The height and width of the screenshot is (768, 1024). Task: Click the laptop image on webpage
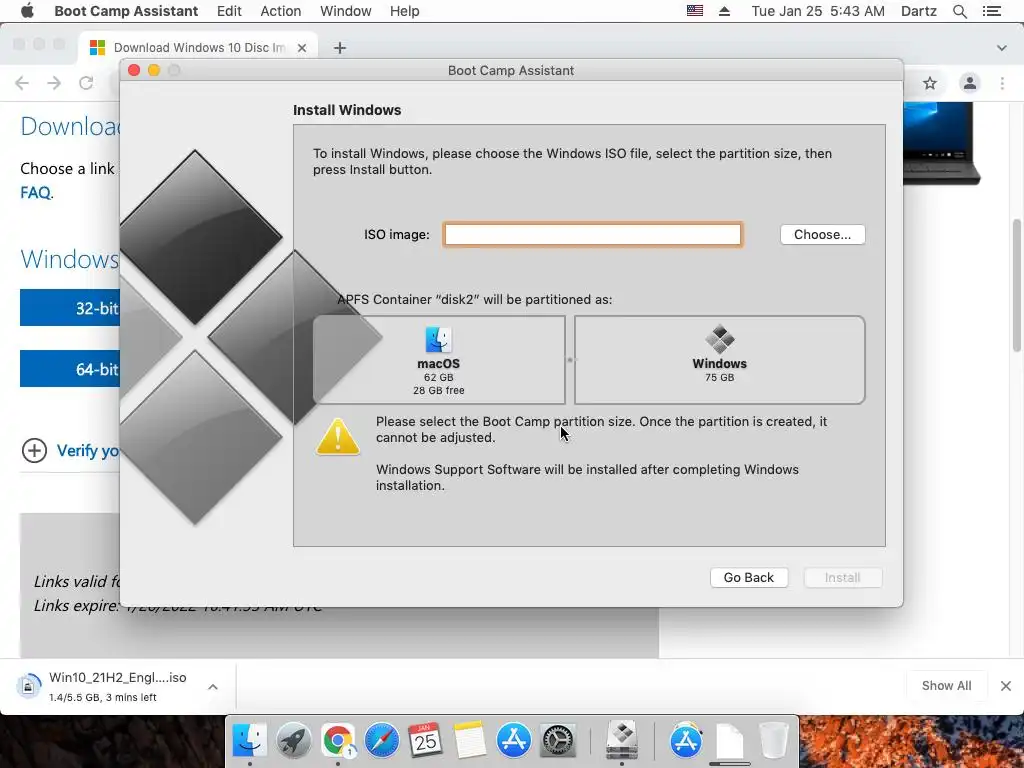[941, 142]
